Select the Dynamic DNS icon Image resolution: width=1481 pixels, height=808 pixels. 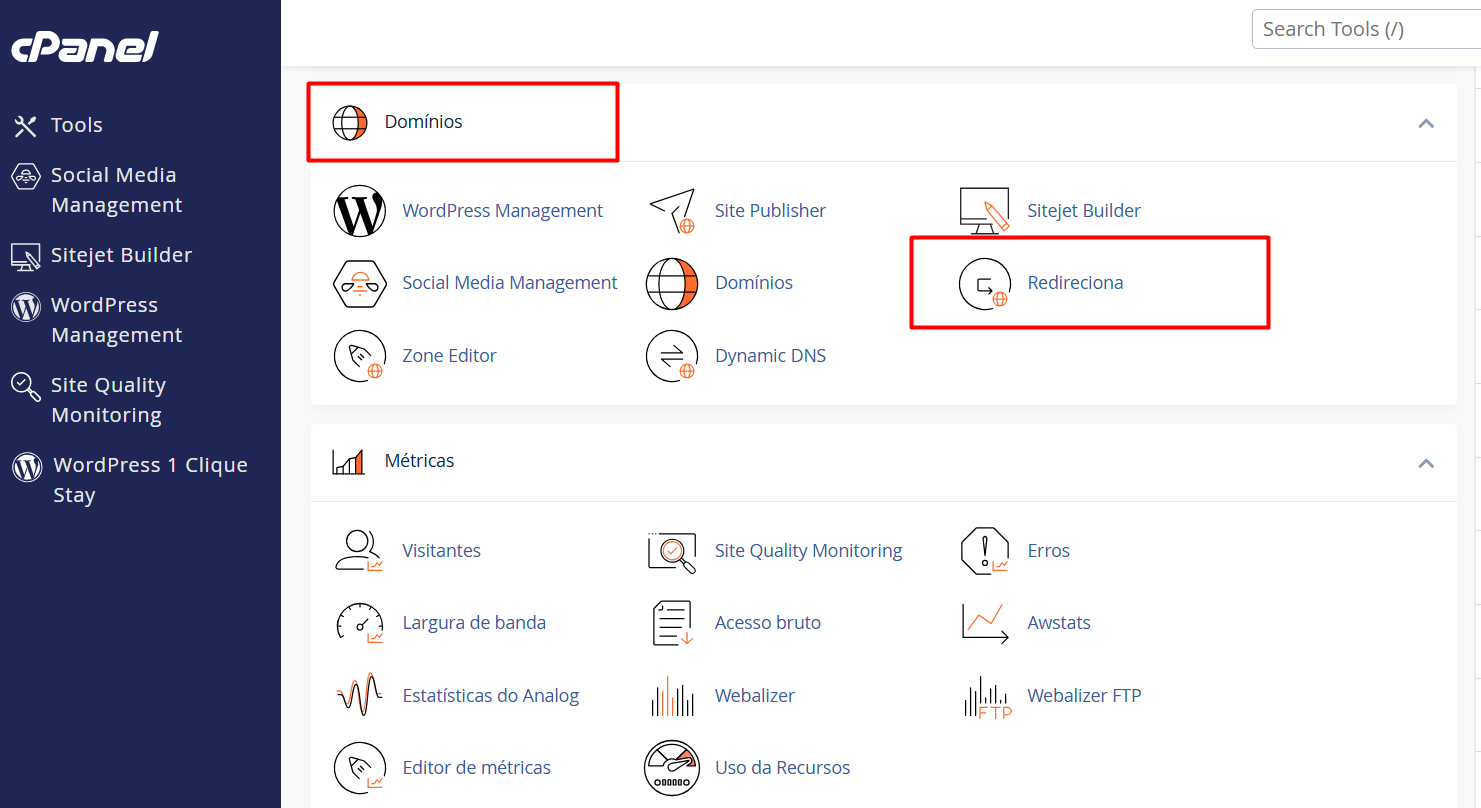(672, 355)
